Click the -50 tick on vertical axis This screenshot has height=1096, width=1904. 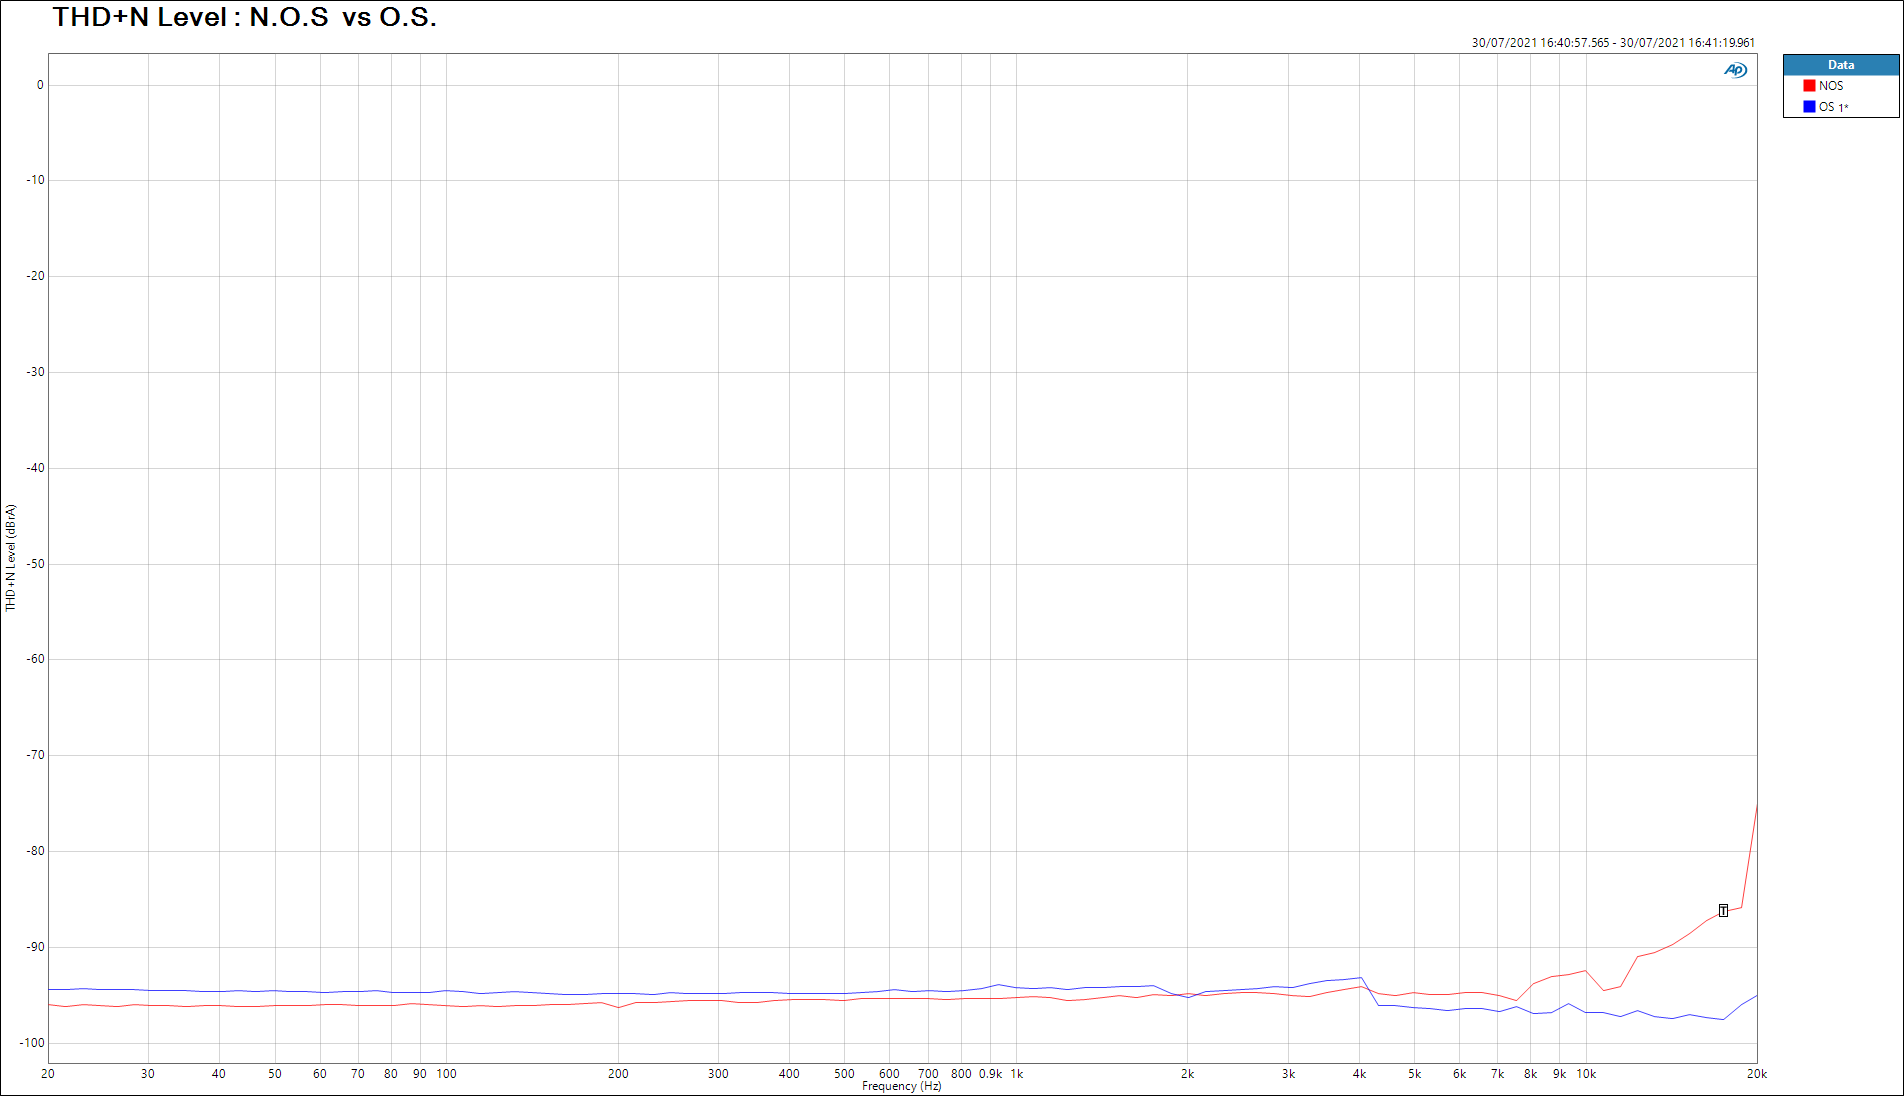pos(36,564)
